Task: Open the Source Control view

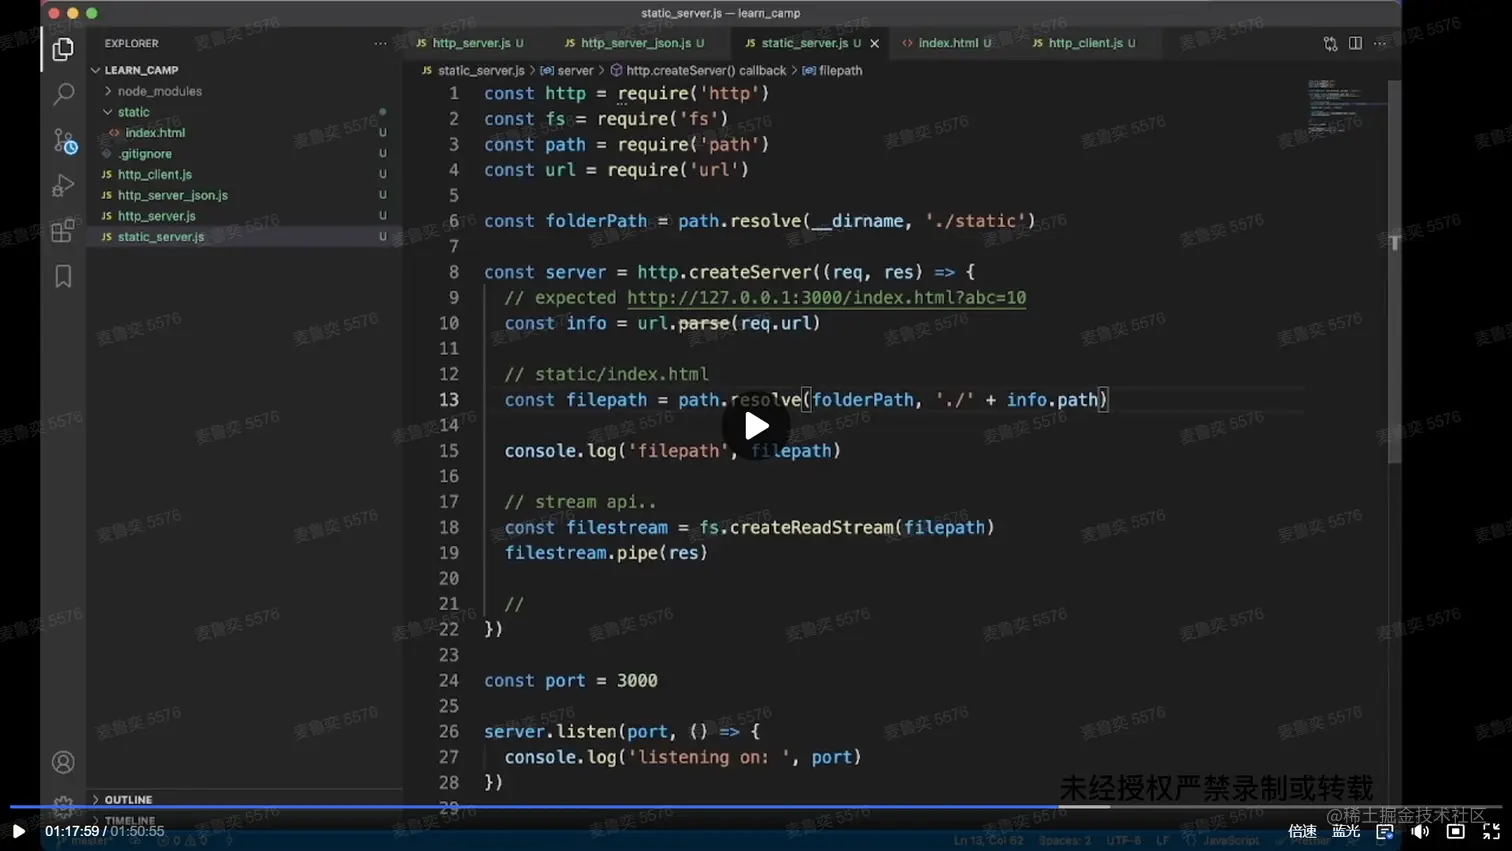Action: coord(64,141)
